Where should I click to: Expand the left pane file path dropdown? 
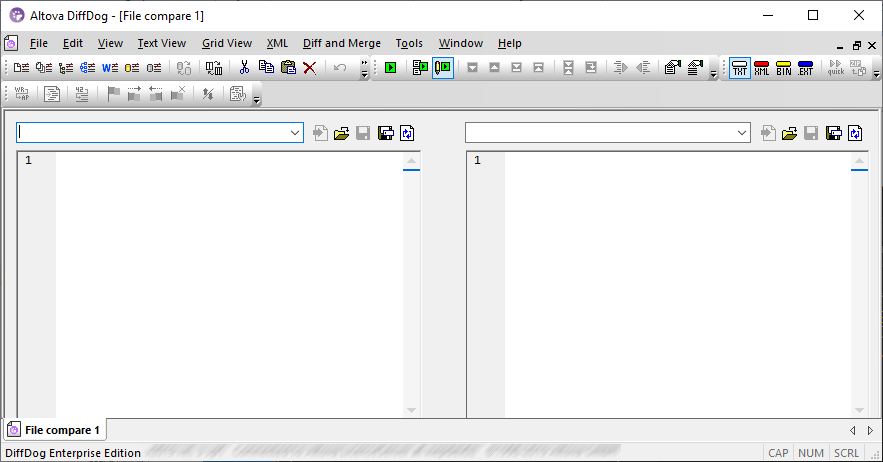coord(295,133)
